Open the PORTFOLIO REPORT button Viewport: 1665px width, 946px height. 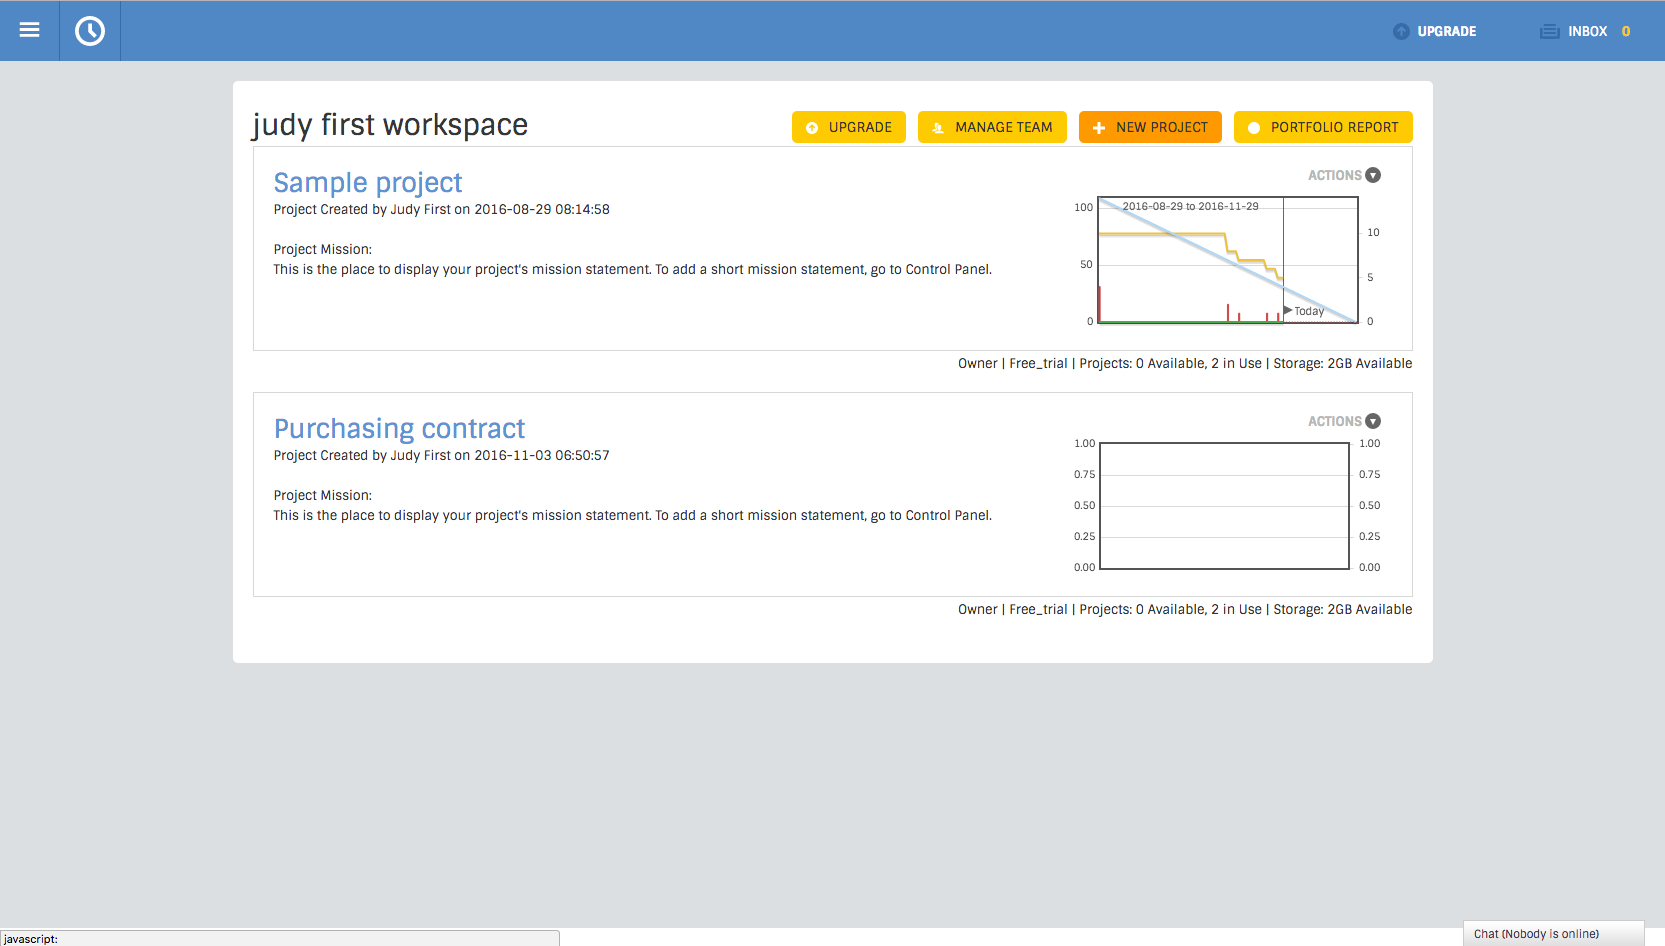pos(1323,127)
